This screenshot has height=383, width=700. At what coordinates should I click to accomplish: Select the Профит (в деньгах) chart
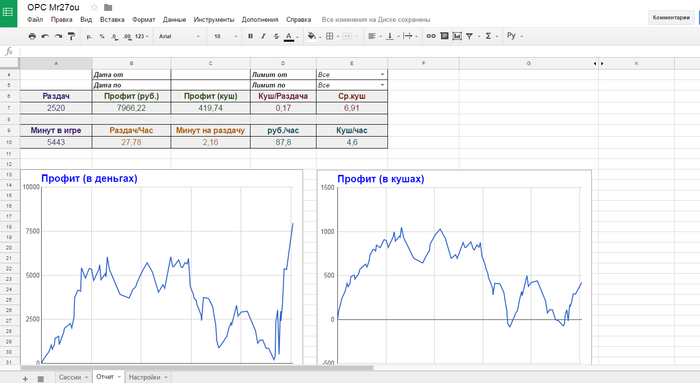(x=162, y=267)
